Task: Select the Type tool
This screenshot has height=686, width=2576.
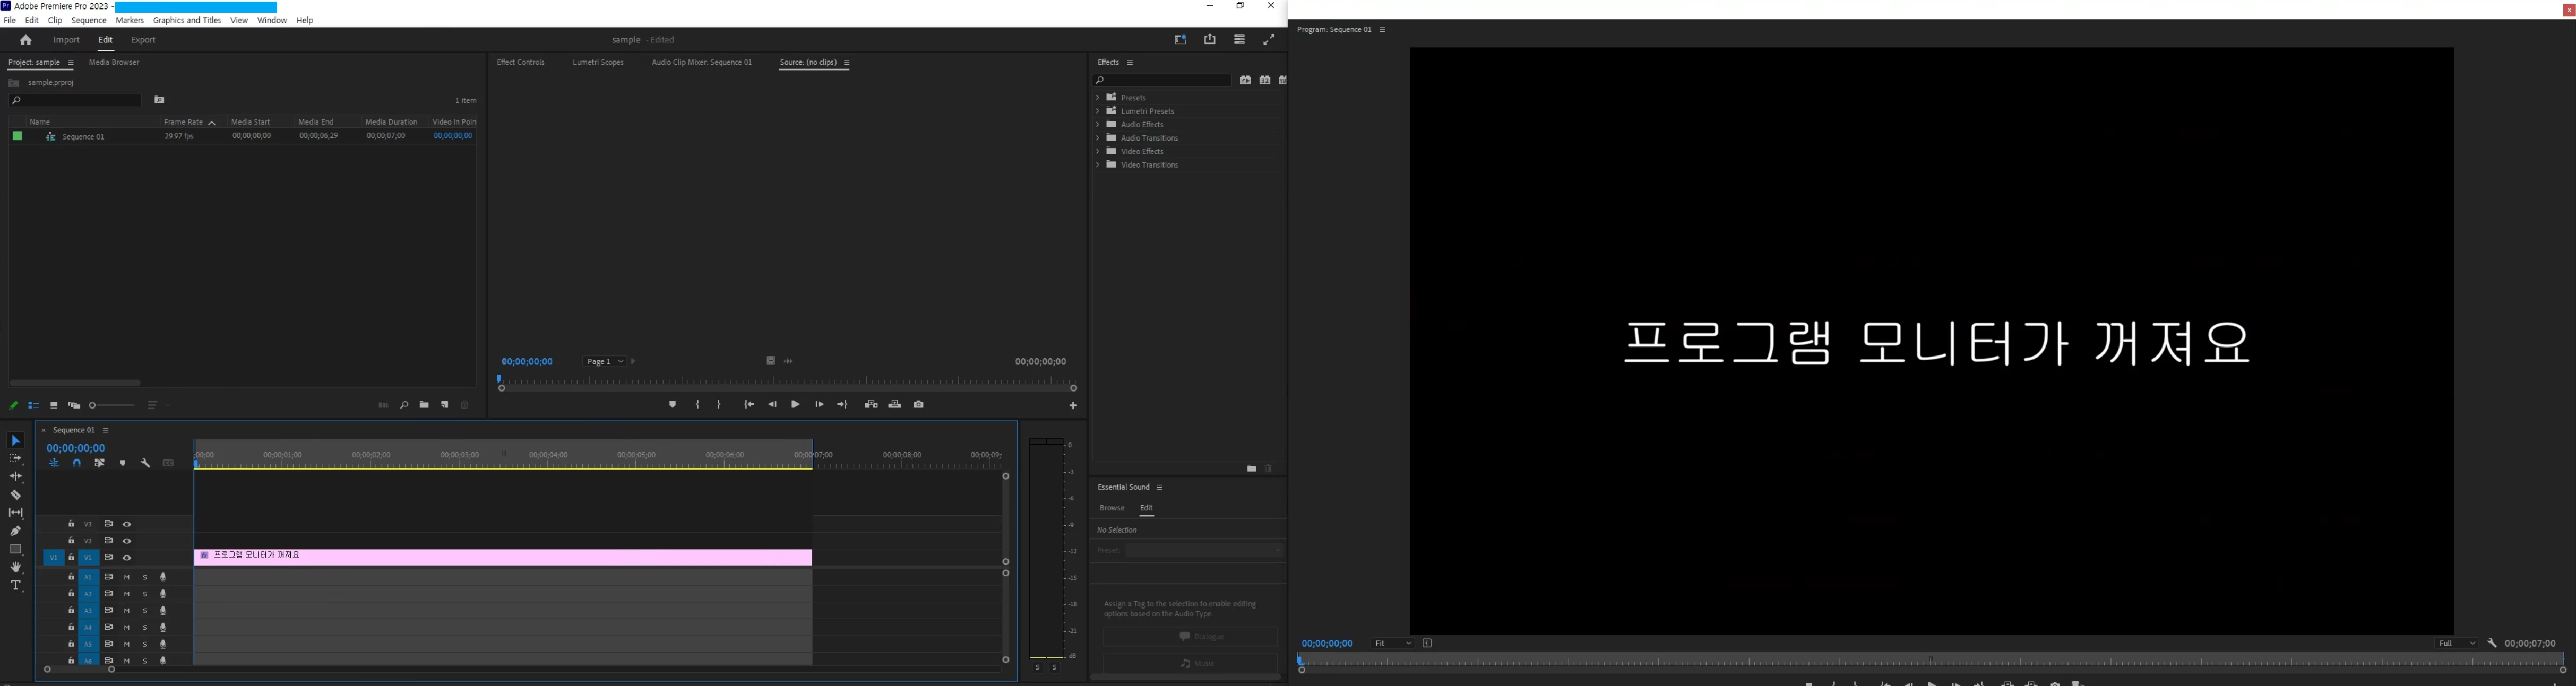Action: tap(16, 586)
